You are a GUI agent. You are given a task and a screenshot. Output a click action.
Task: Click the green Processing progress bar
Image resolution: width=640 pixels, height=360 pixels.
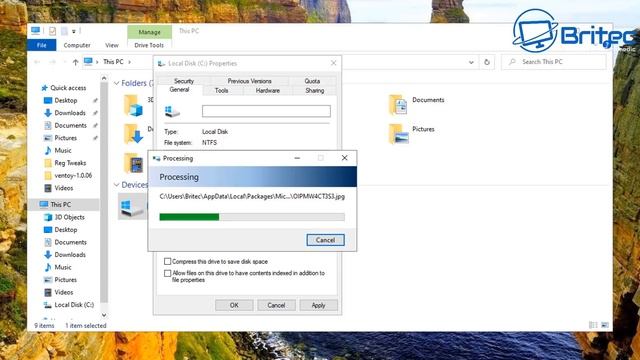pyautogui.click(x=252, y=217)
